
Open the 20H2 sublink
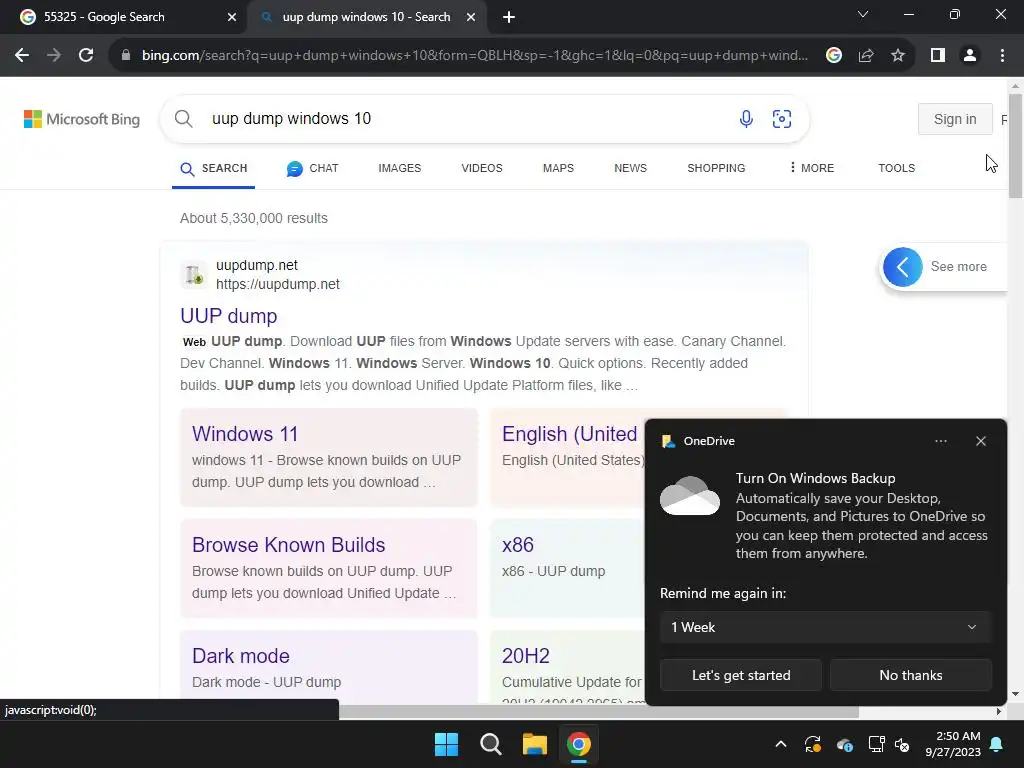pos(526,656)
